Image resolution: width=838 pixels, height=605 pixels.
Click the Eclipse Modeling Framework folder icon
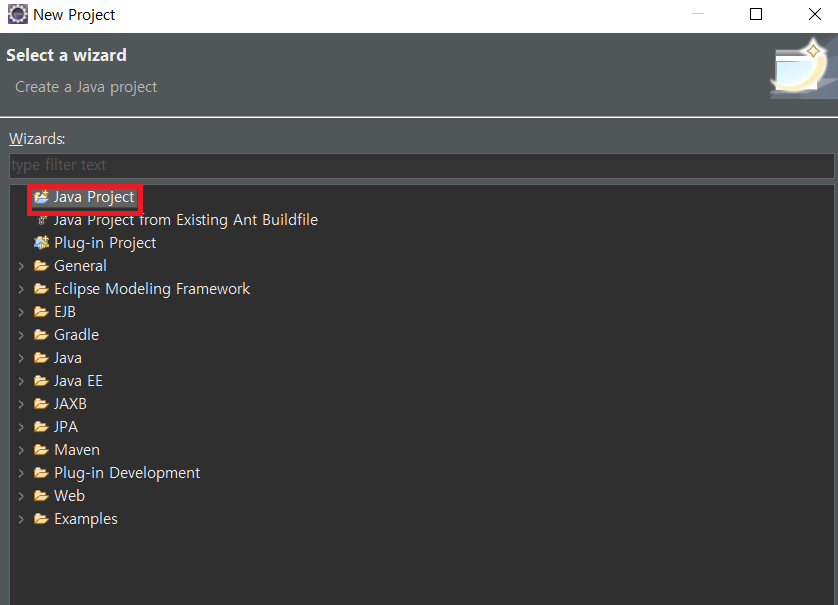click(x=41, y=289)
